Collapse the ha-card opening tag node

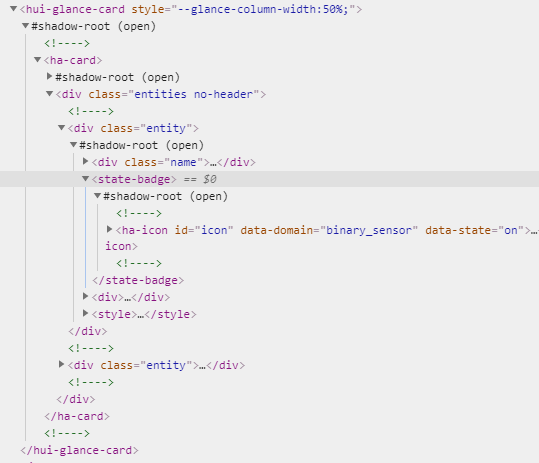coord(37,59)
